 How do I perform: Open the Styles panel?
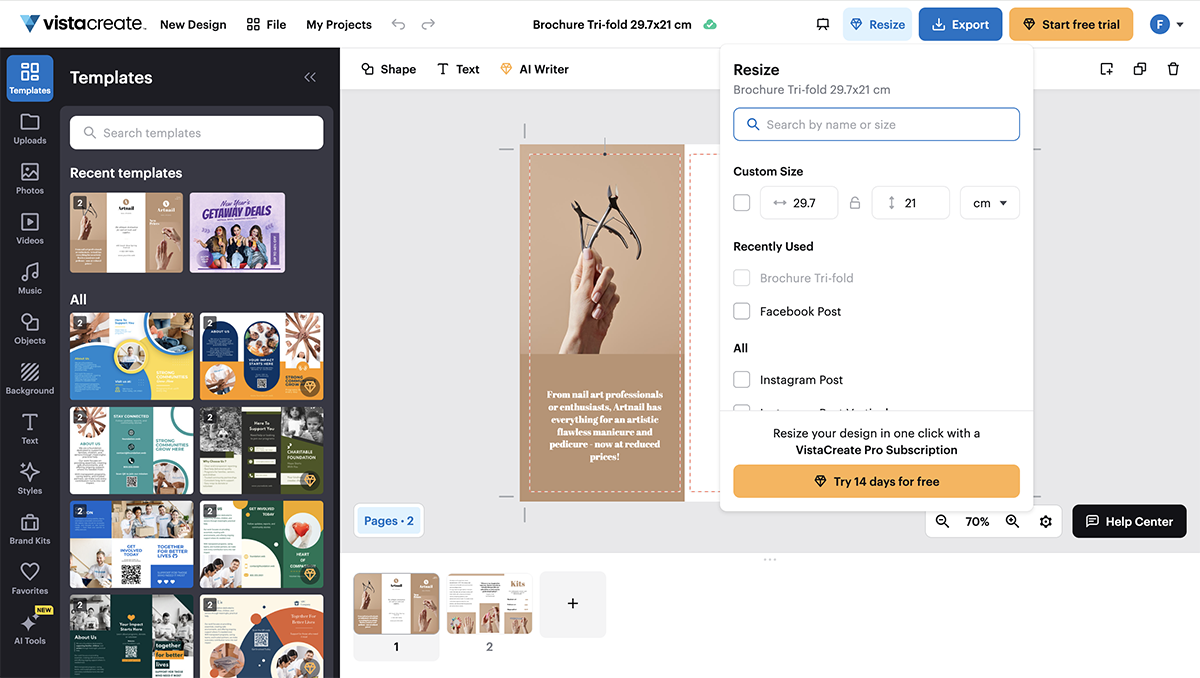(x=29, y=478)
